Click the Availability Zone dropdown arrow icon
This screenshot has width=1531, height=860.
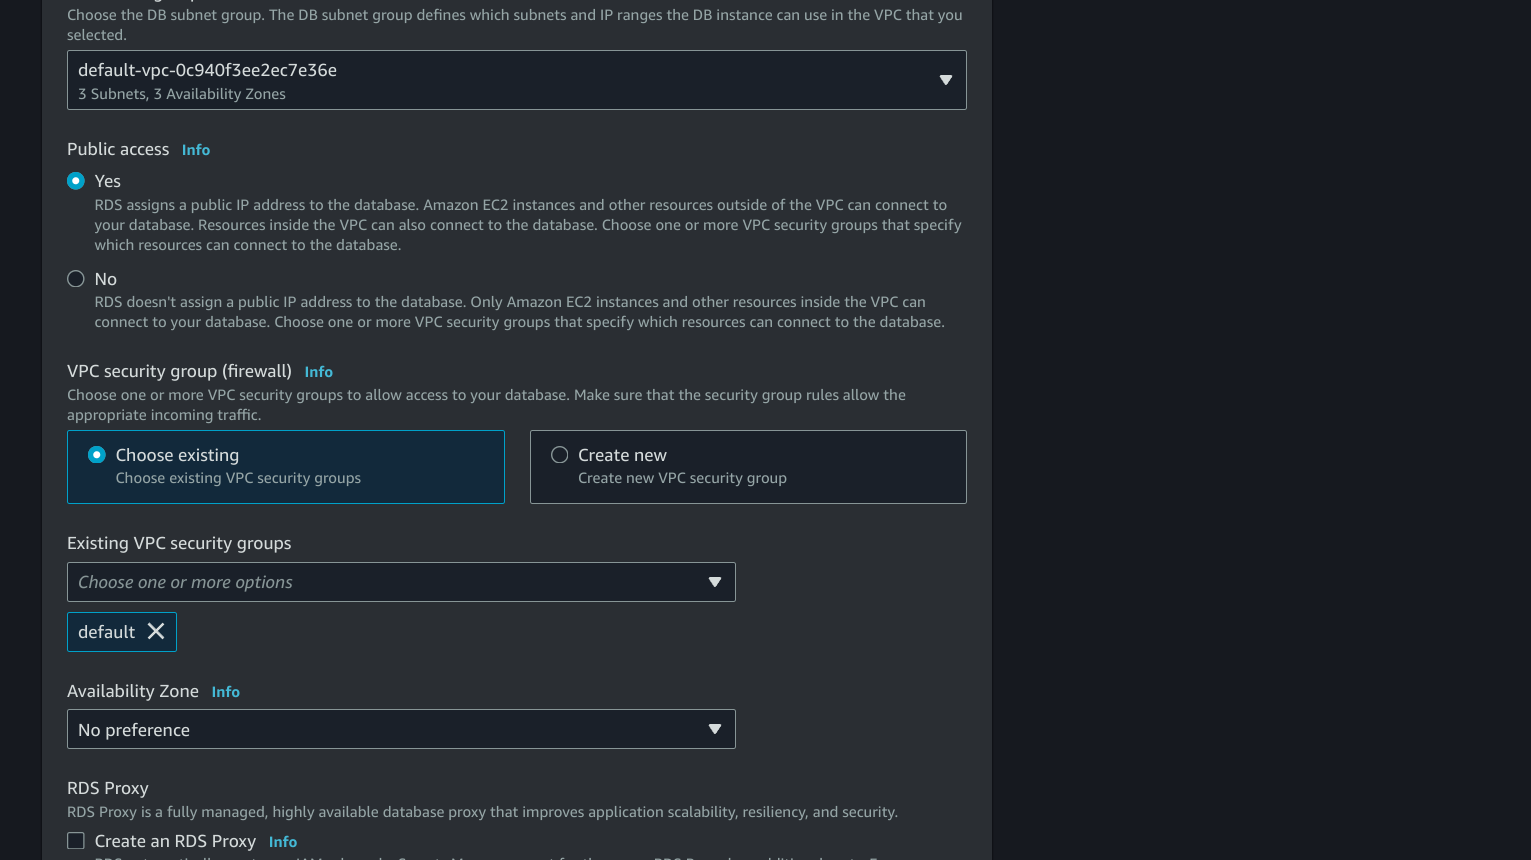coord(714,729)
